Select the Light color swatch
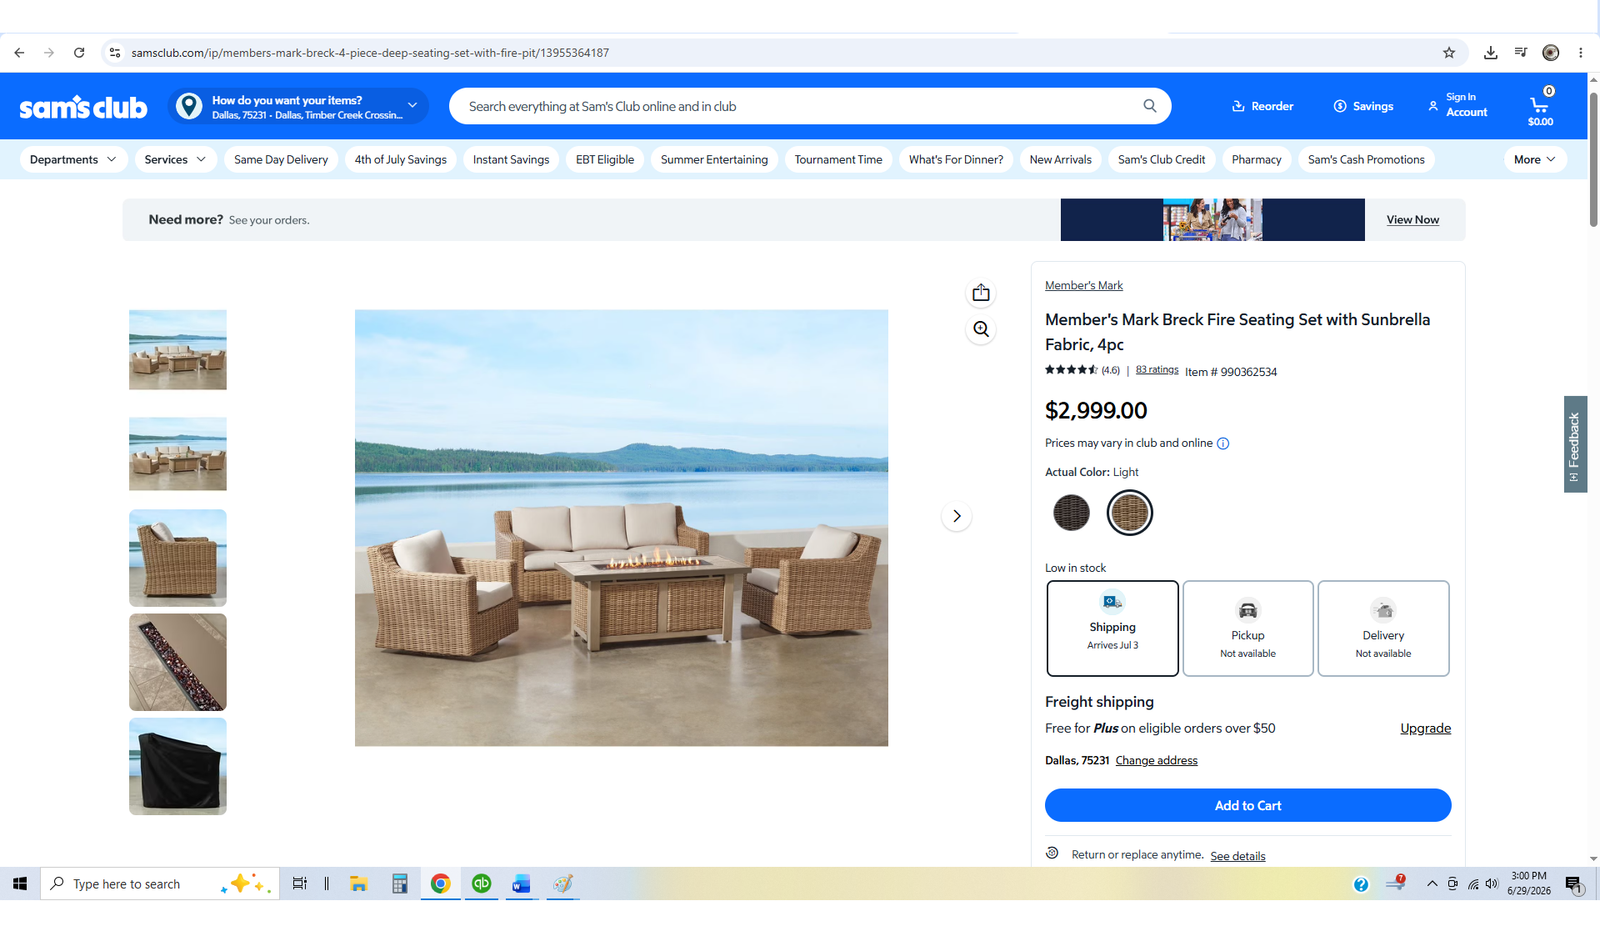 click(x=1130, y=513)
